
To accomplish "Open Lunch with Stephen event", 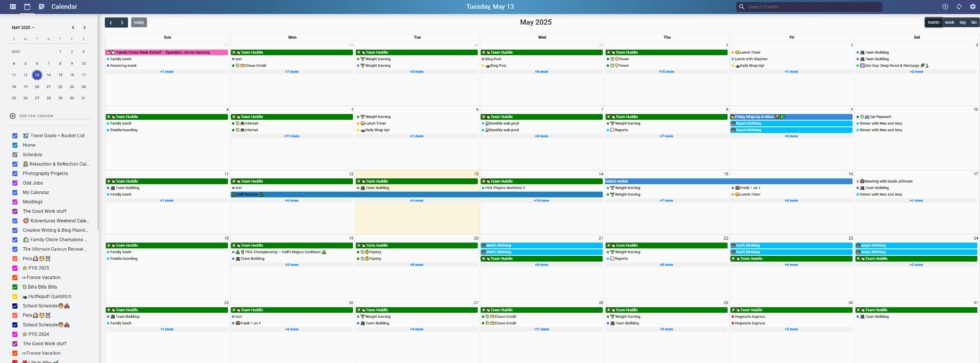I will click(x=750, y=59).
